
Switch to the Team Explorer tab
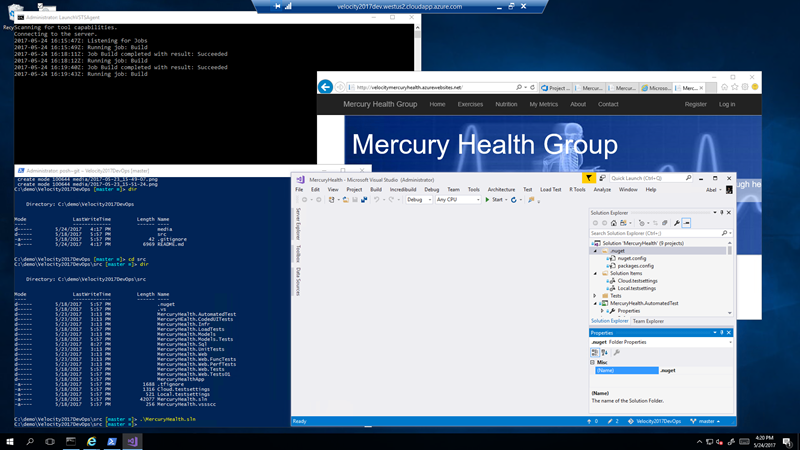click(648, 321)
